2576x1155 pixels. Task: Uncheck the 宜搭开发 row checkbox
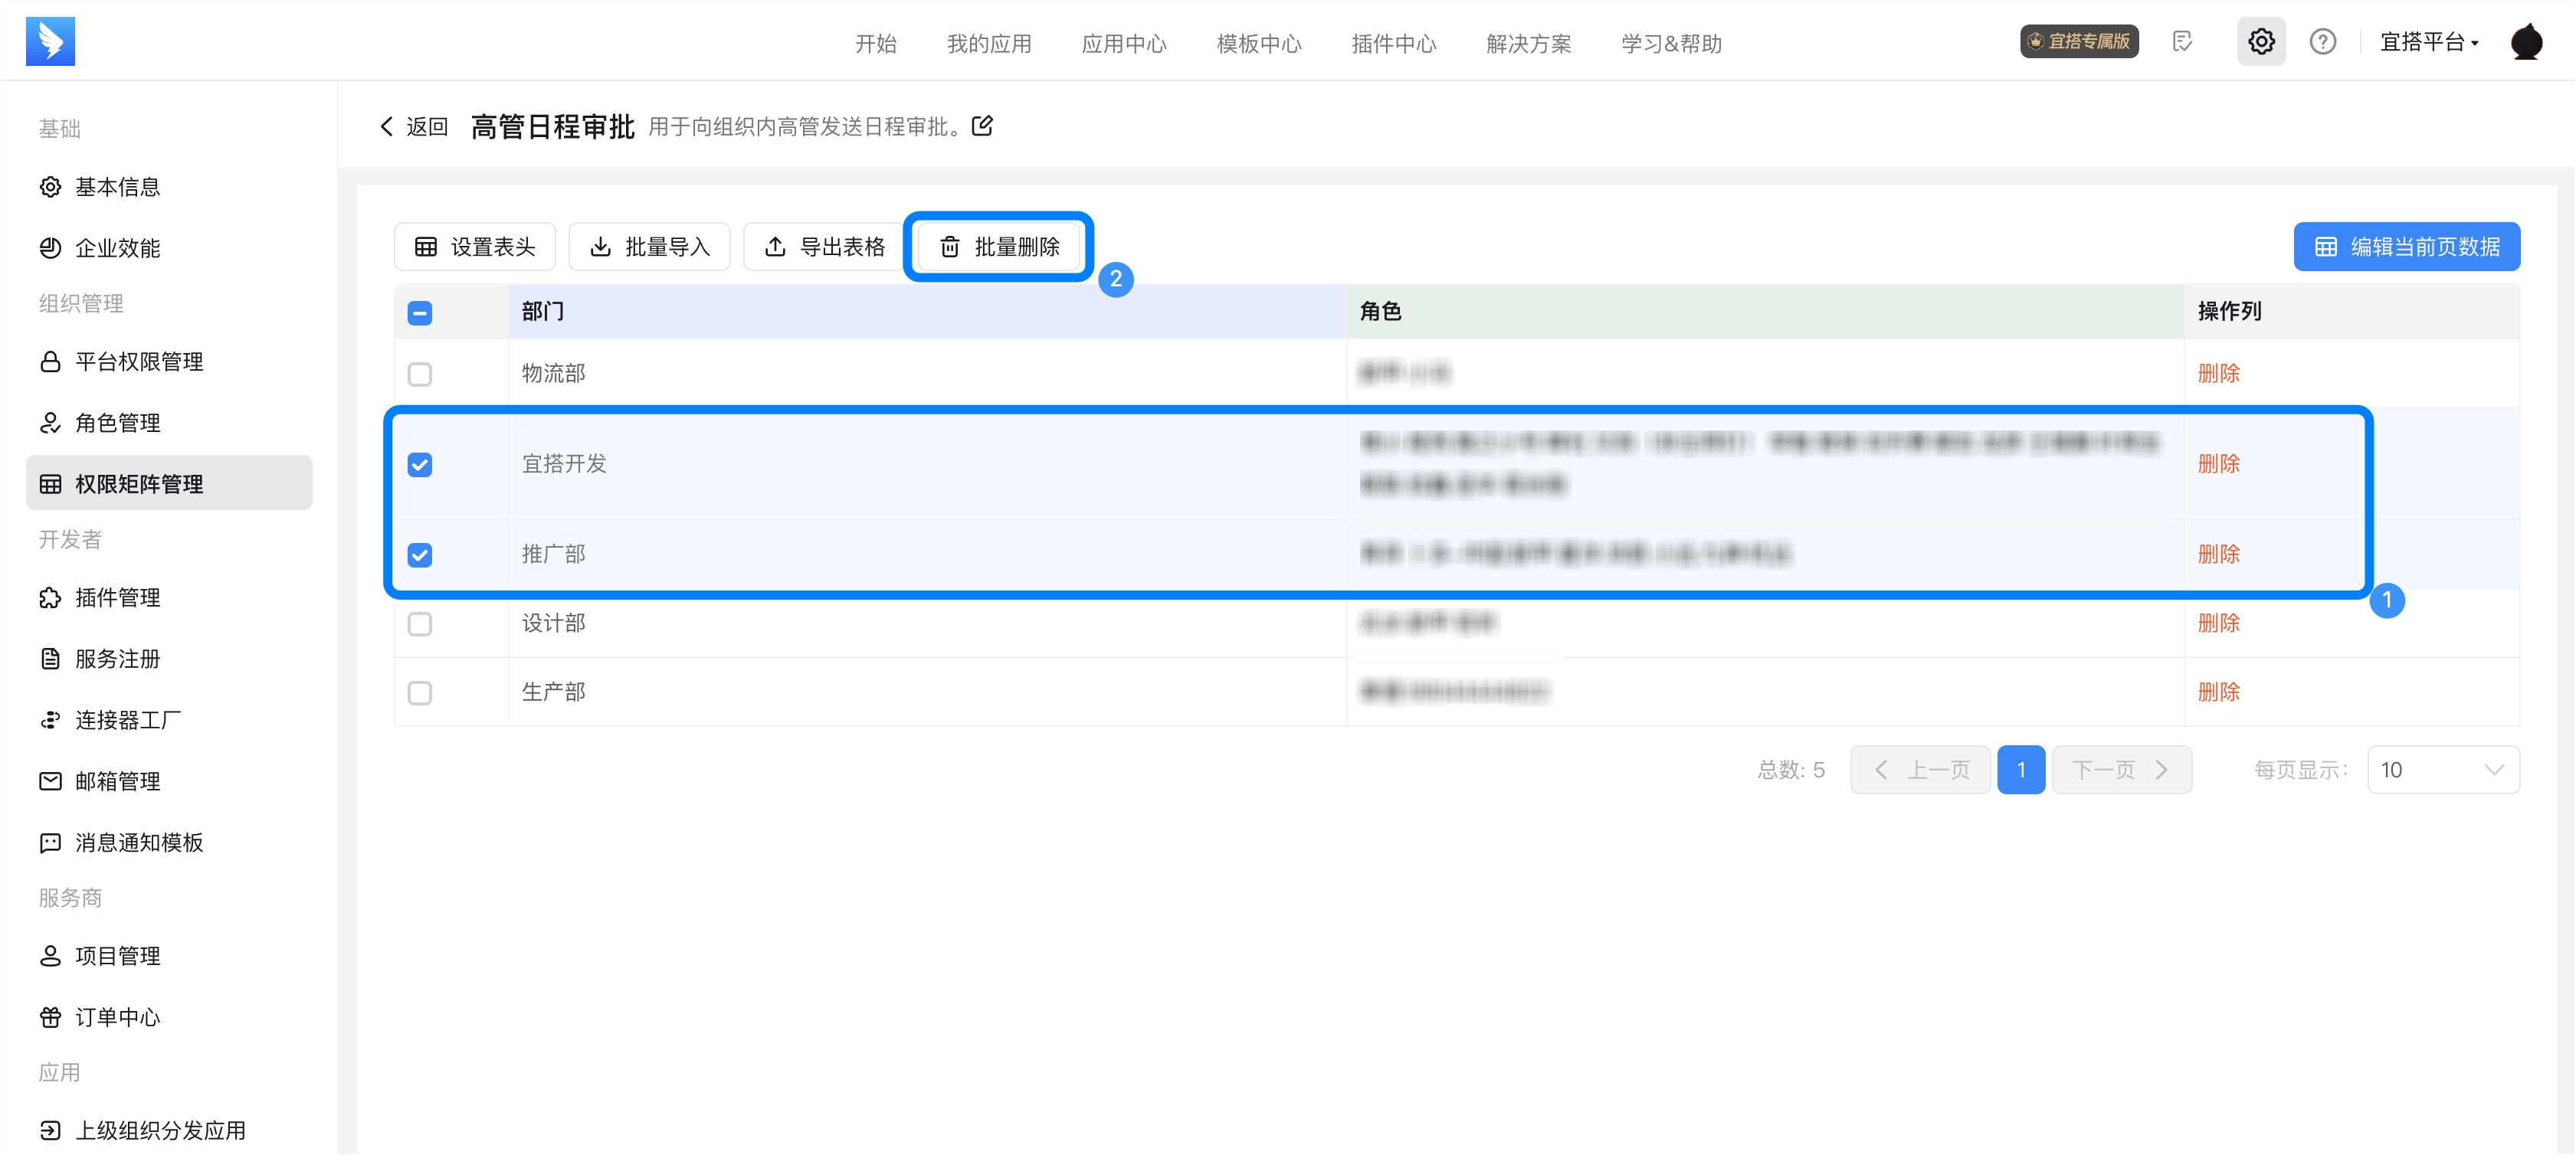(x=420, y=465)
